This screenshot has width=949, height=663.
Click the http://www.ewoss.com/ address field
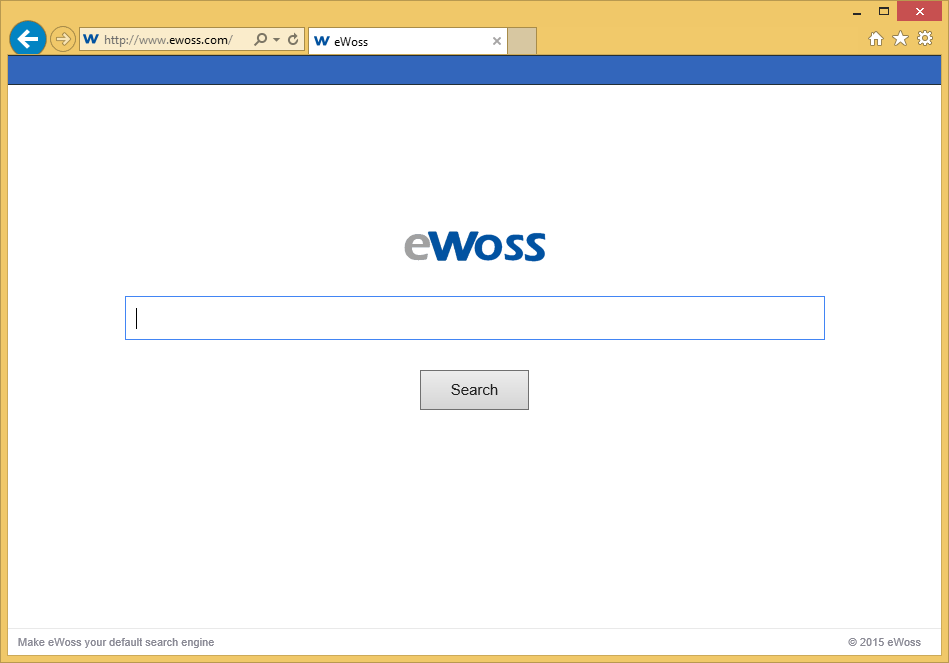(168, 40)
